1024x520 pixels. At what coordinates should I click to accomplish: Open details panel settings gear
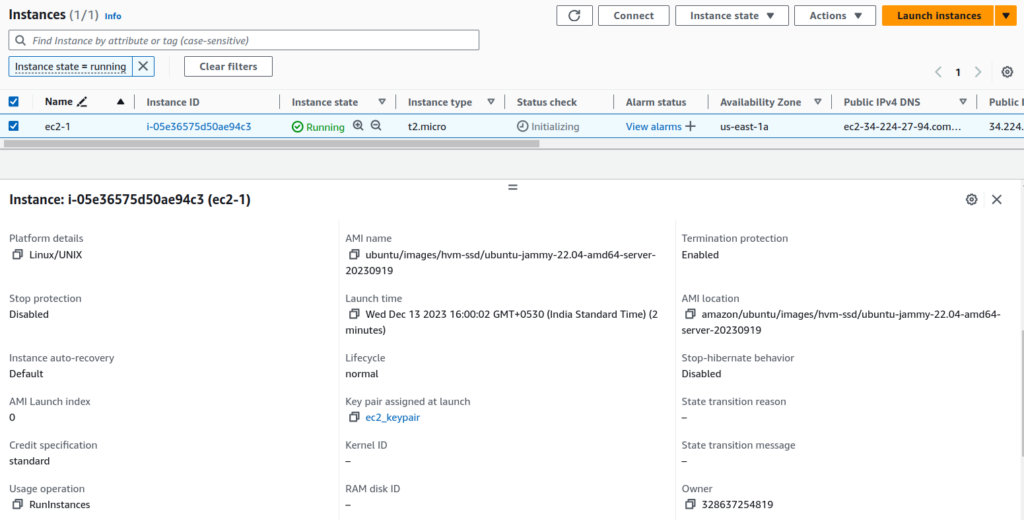[x=971, y=200]
